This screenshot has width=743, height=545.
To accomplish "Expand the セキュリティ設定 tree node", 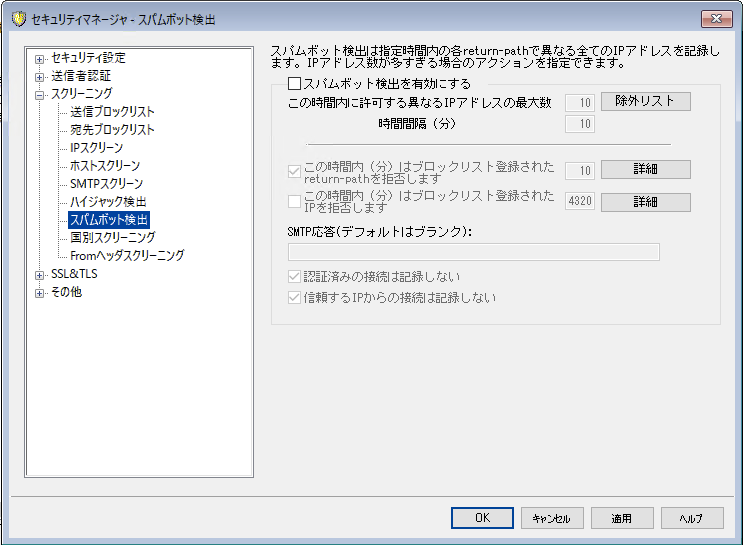I will [x=40, y=58].
